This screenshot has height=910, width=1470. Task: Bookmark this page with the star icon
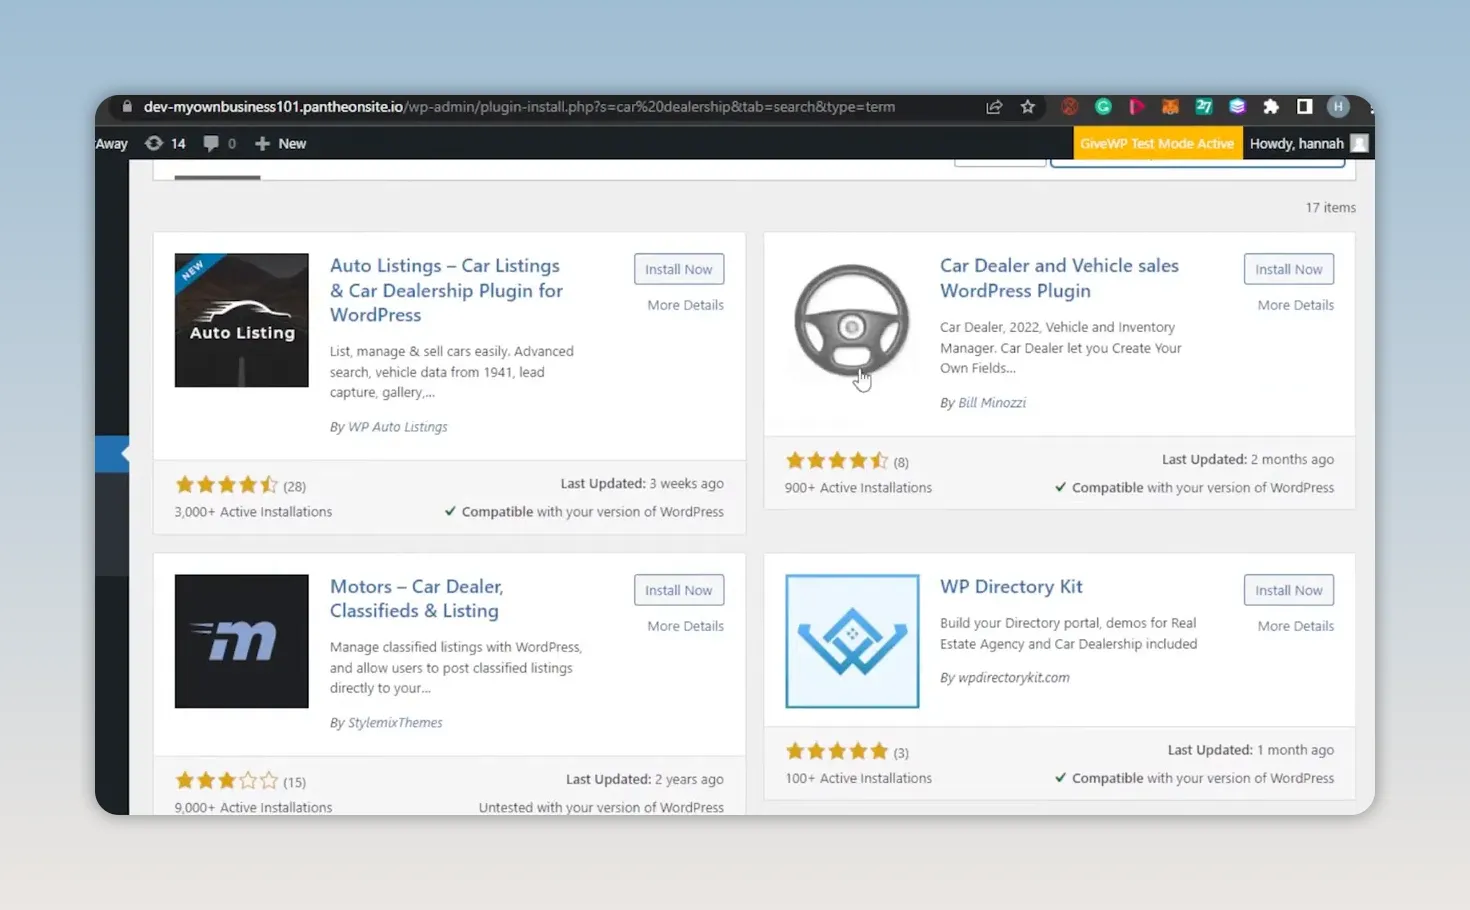click(1027, 107)
